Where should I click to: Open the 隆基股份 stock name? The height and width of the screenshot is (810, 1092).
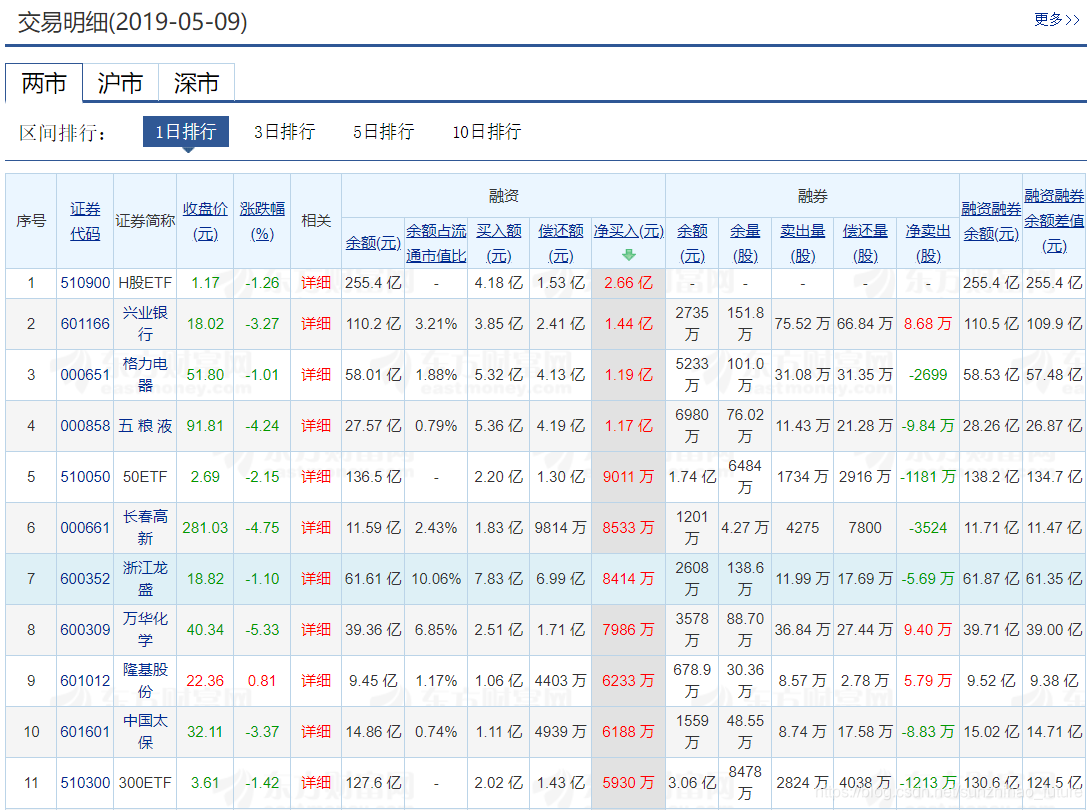(x=145, y=680)
